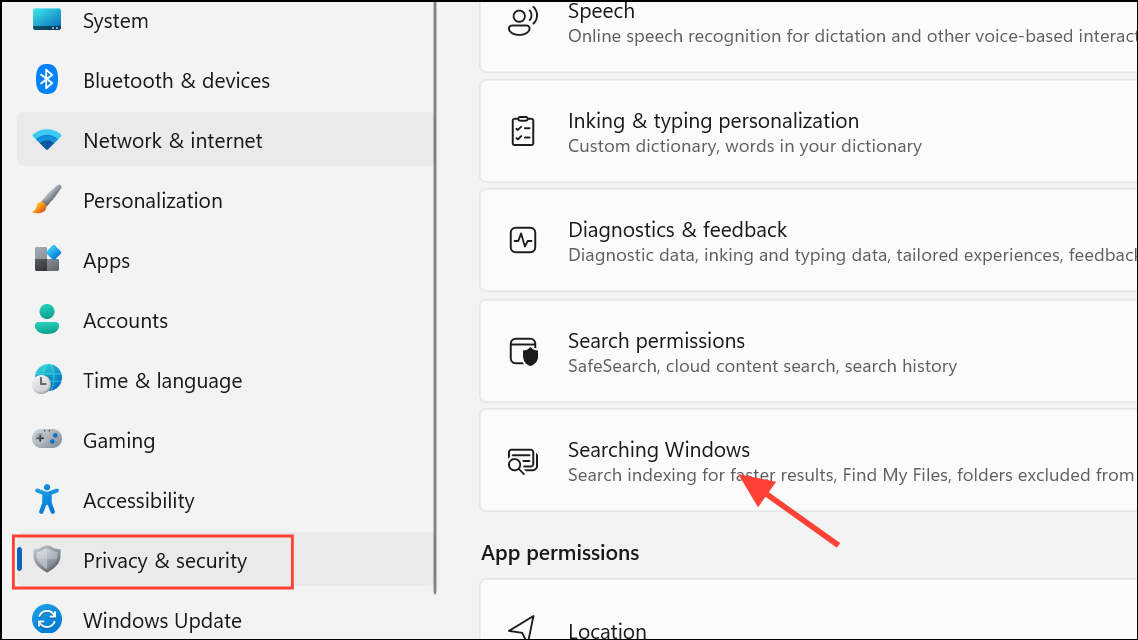Screen dimensions: 1138x640
Task: Click the Location arrow icon
Action: click(x=522, y=628)
